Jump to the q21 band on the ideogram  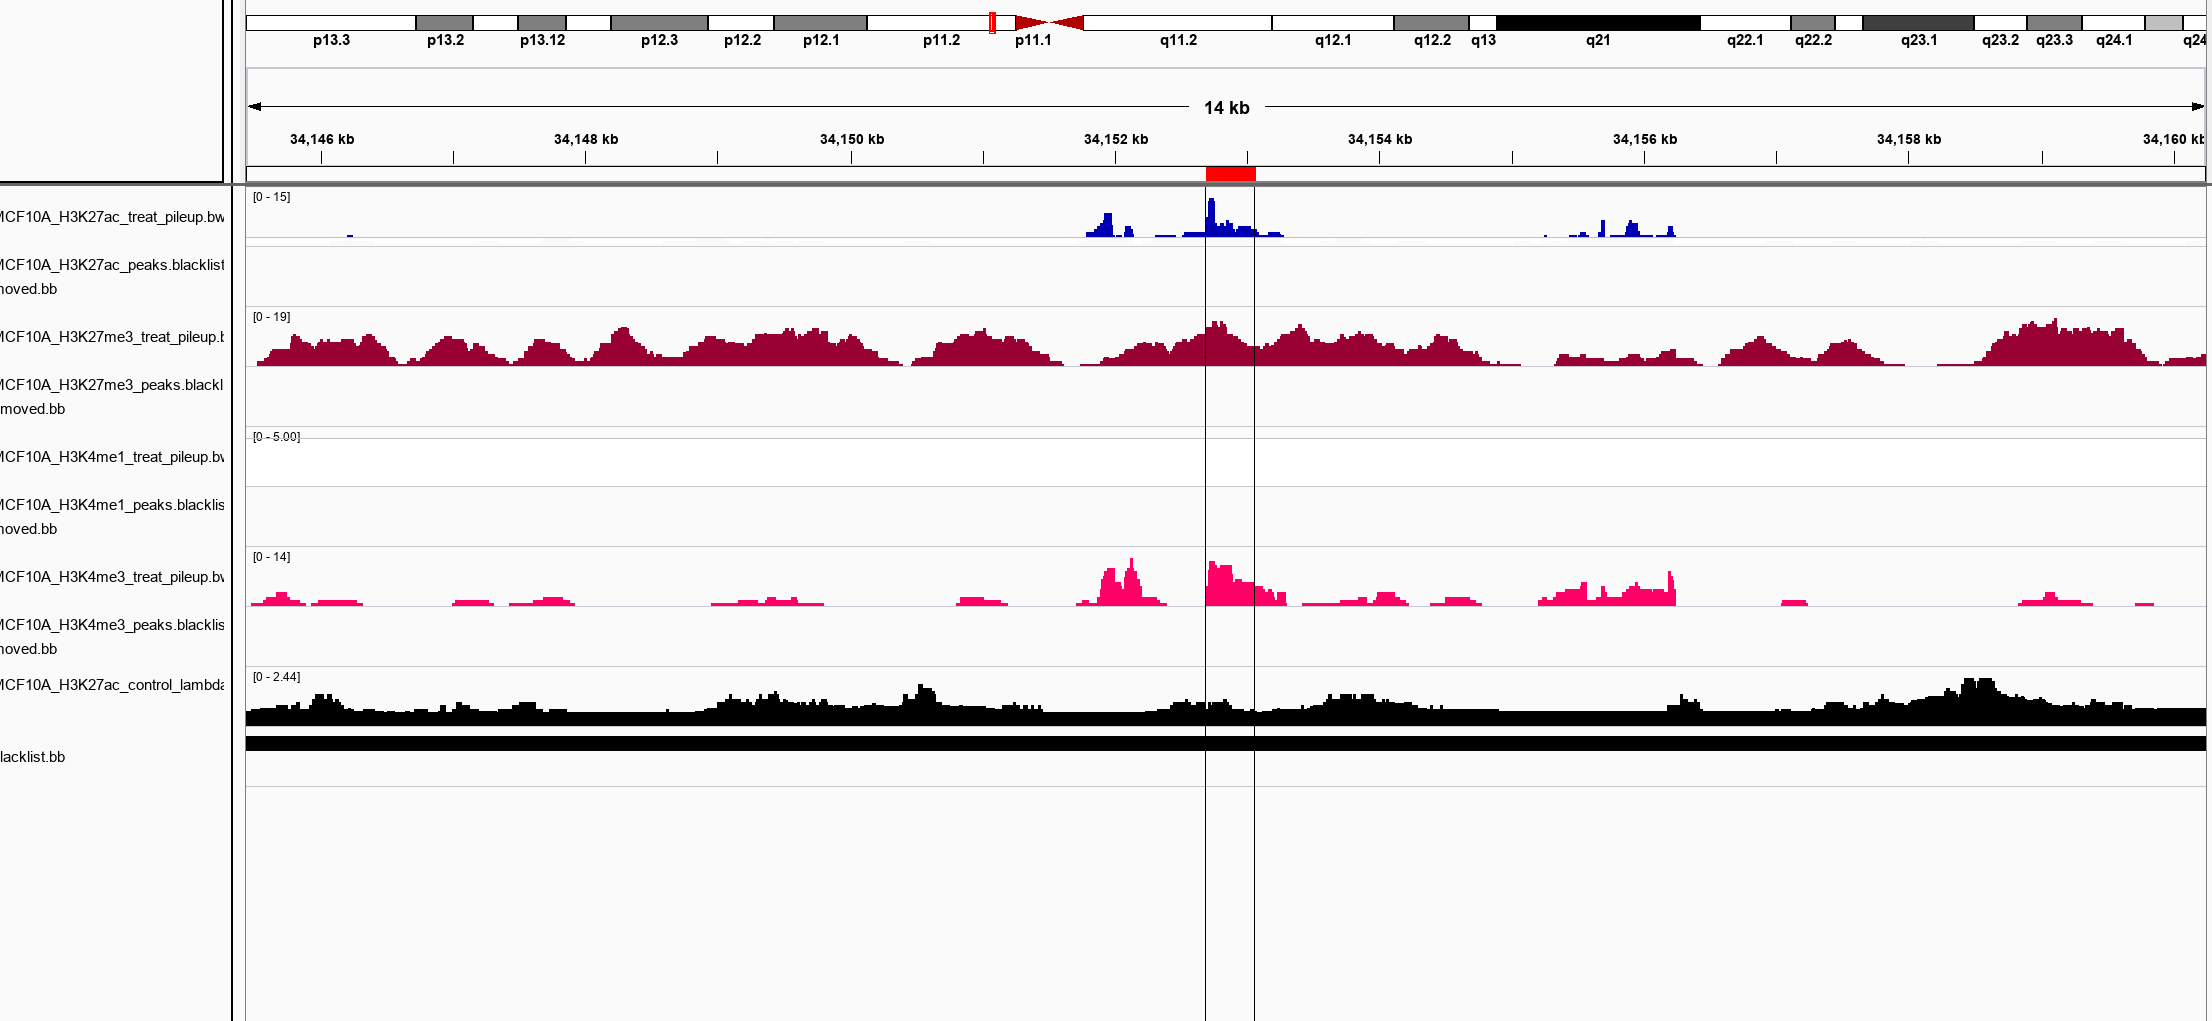click(x=1597, y=23)
